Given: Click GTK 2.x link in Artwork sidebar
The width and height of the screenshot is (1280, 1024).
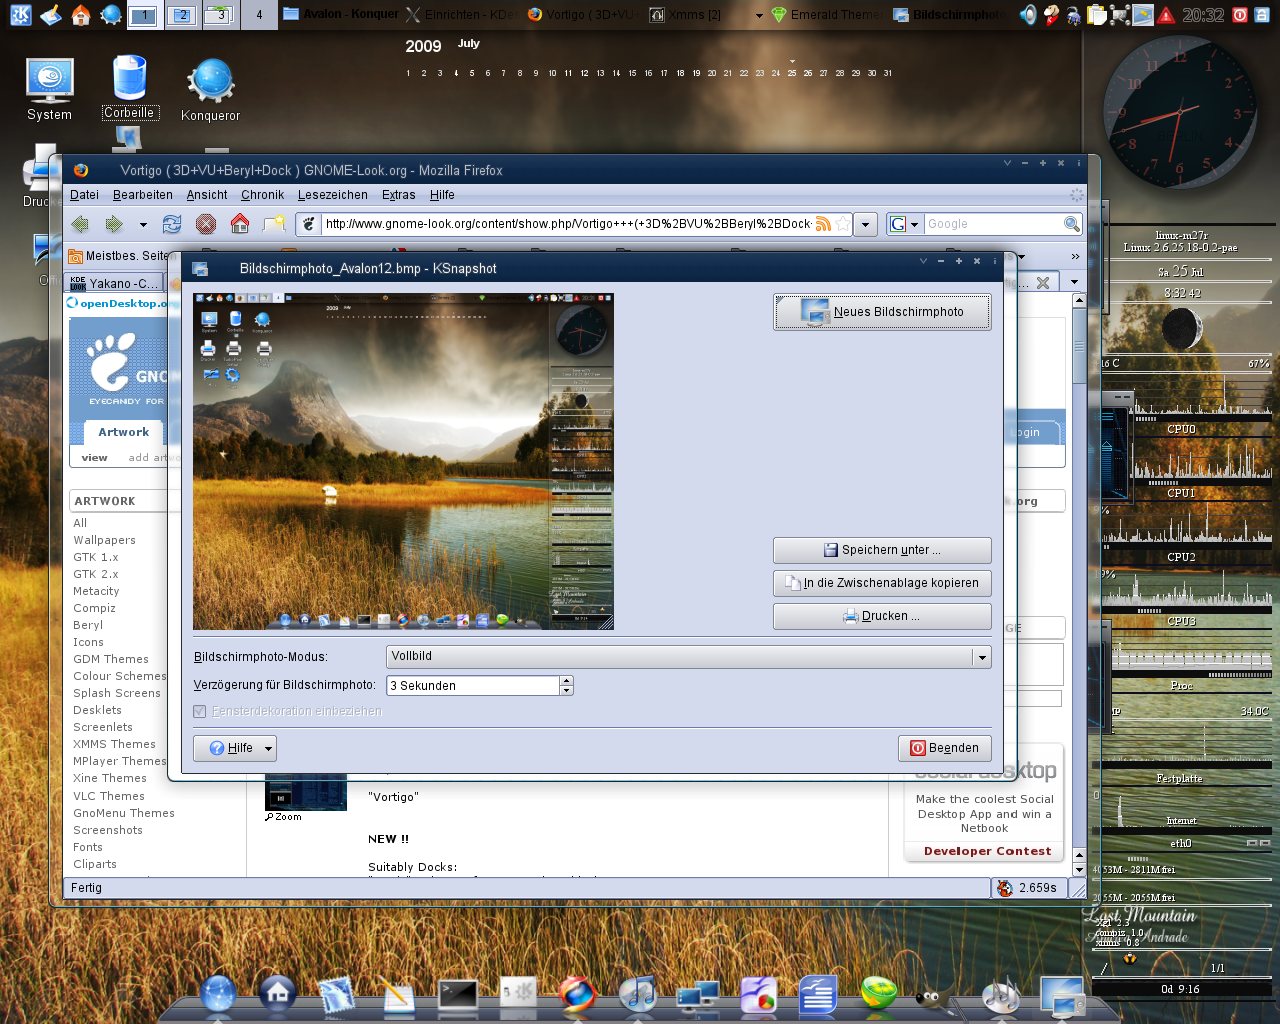Looking at the screenshot, I should click(96, 574).
